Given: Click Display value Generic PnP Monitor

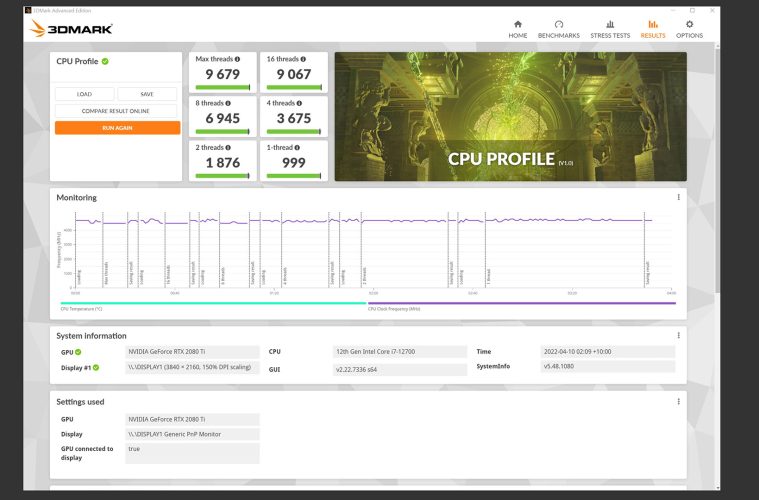Looking at the screenshot, I should [193, 434].
